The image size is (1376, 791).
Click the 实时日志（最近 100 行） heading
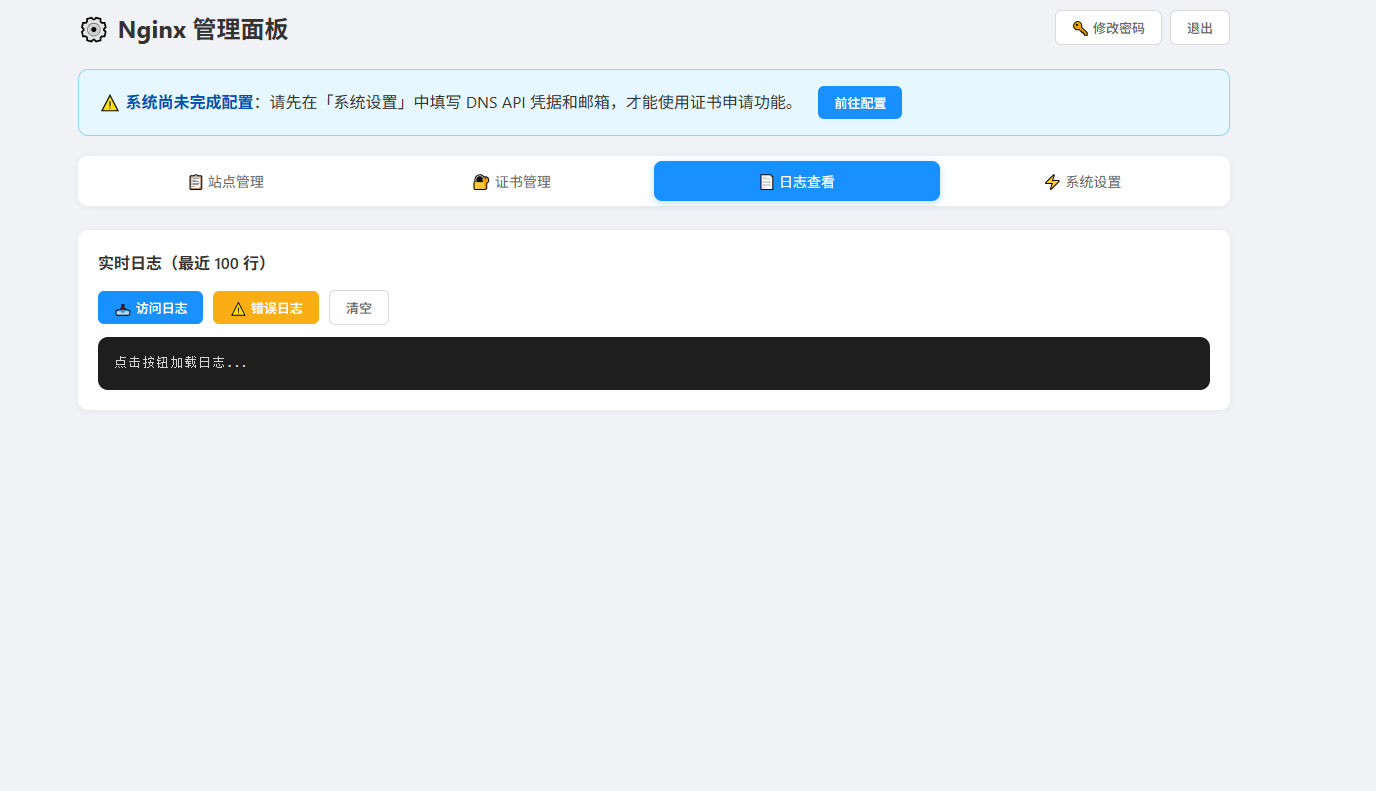pyautogui.click(x=183, y=263)
